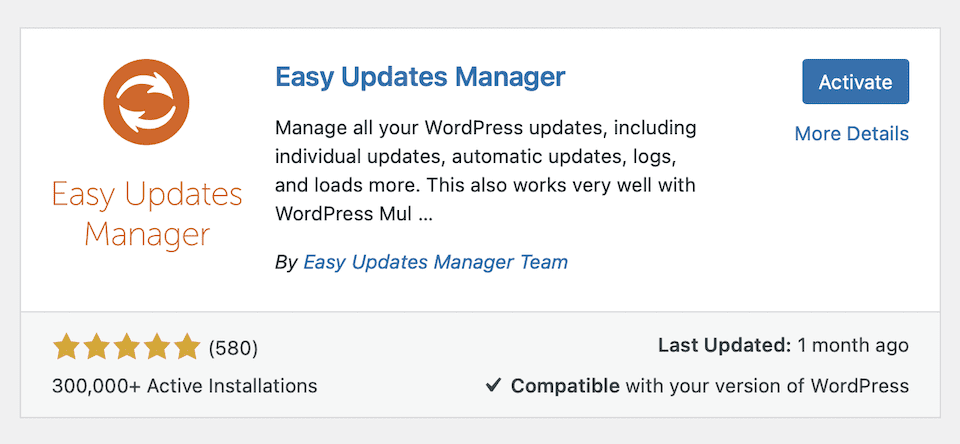Click the fourth gold rating star
Viewport: 960px width, 444px height.
pyautogui.click(x=157, y=348)
